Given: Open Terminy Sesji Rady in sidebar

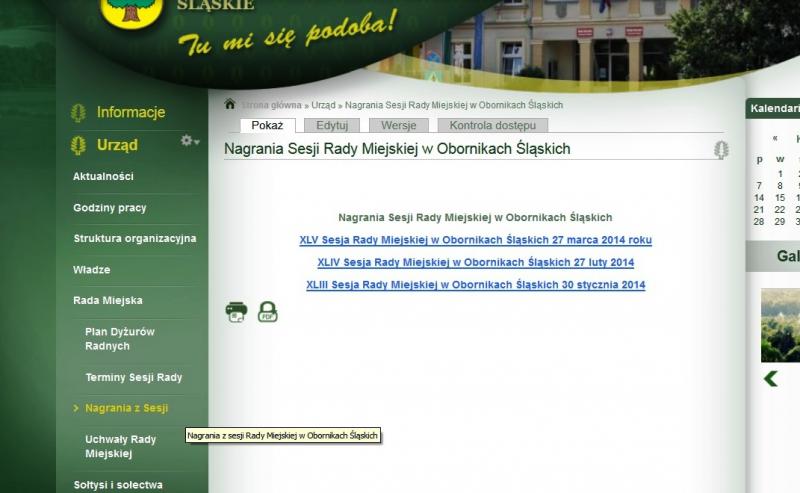Looking at the screenshot, I should click(x=133, y=377).
